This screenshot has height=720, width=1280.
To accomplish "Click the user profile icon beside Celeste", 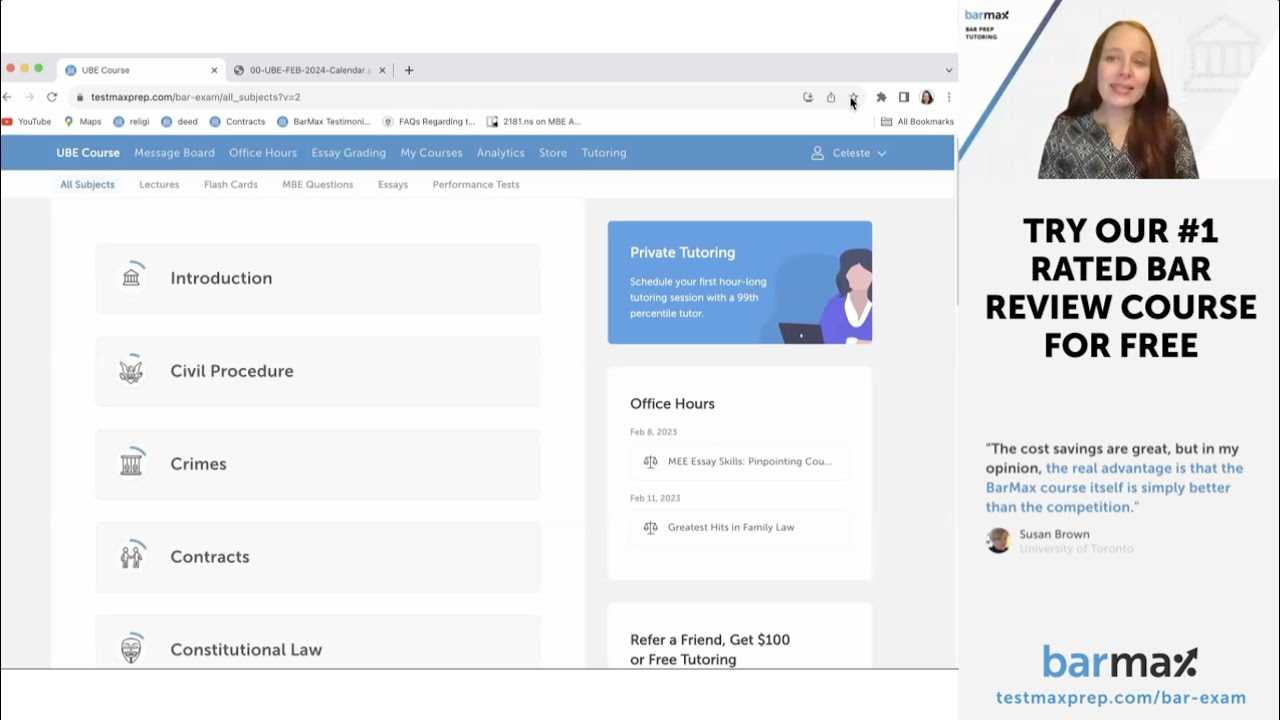I will tap(817, 153).
